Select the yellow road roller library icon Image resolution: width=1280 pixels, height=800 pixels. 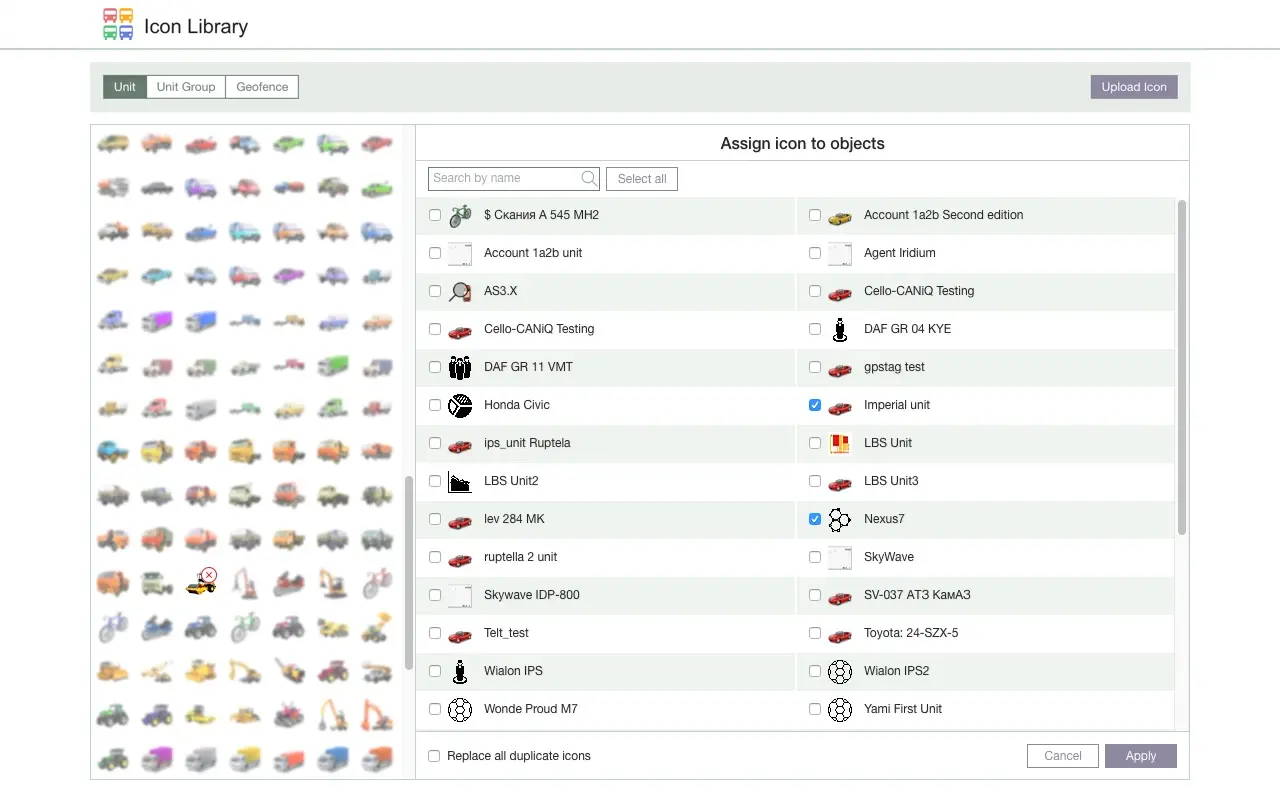[199, 584]
